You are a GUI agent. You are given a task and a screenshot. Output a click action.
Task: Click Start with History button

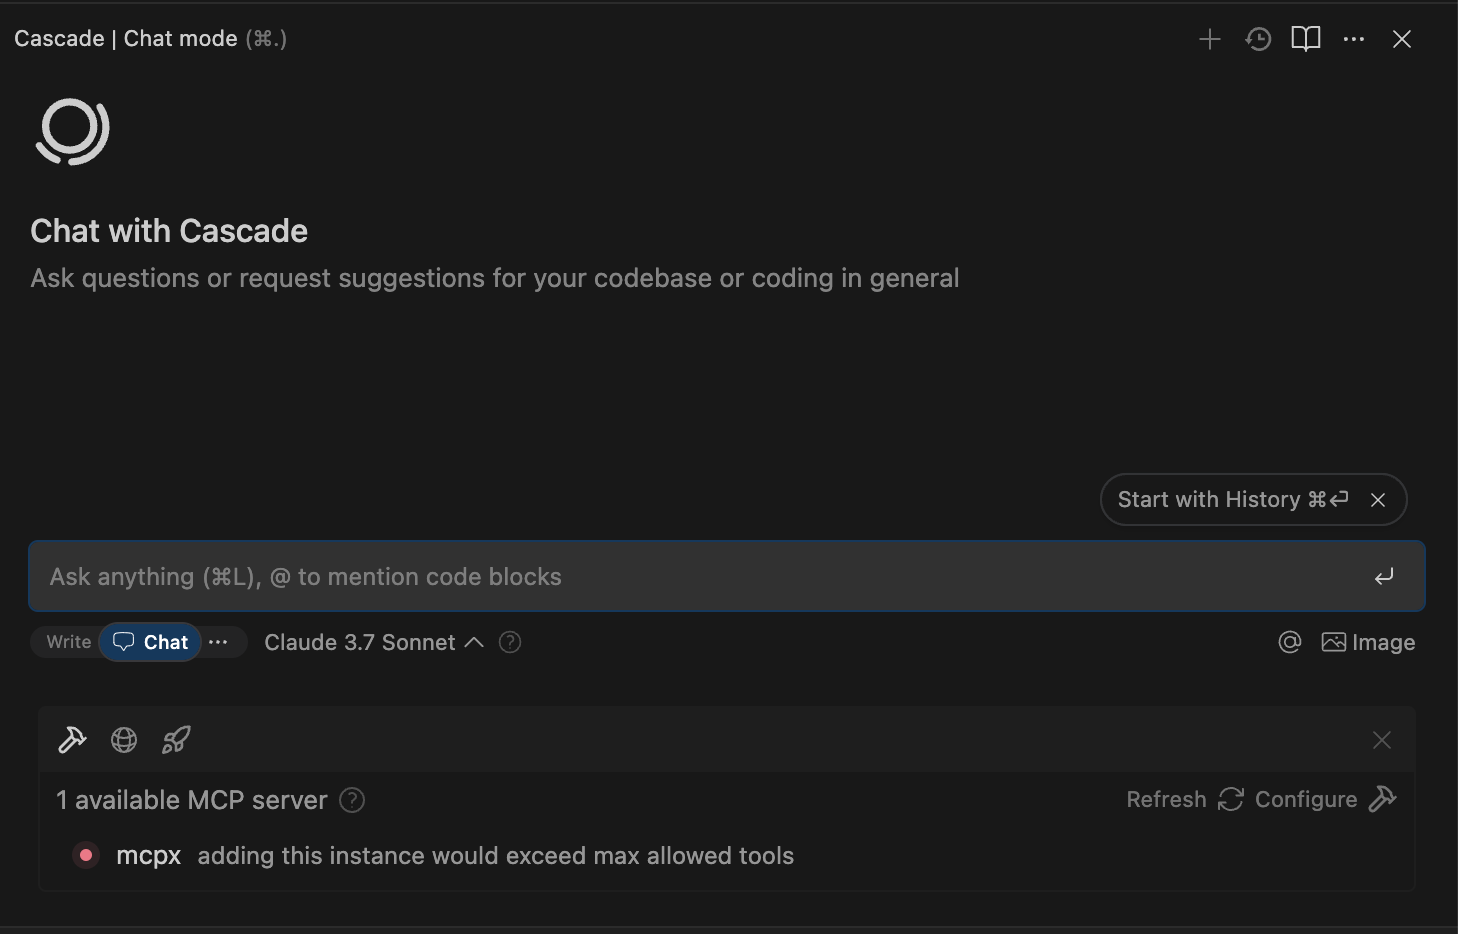click(1232, 499)
